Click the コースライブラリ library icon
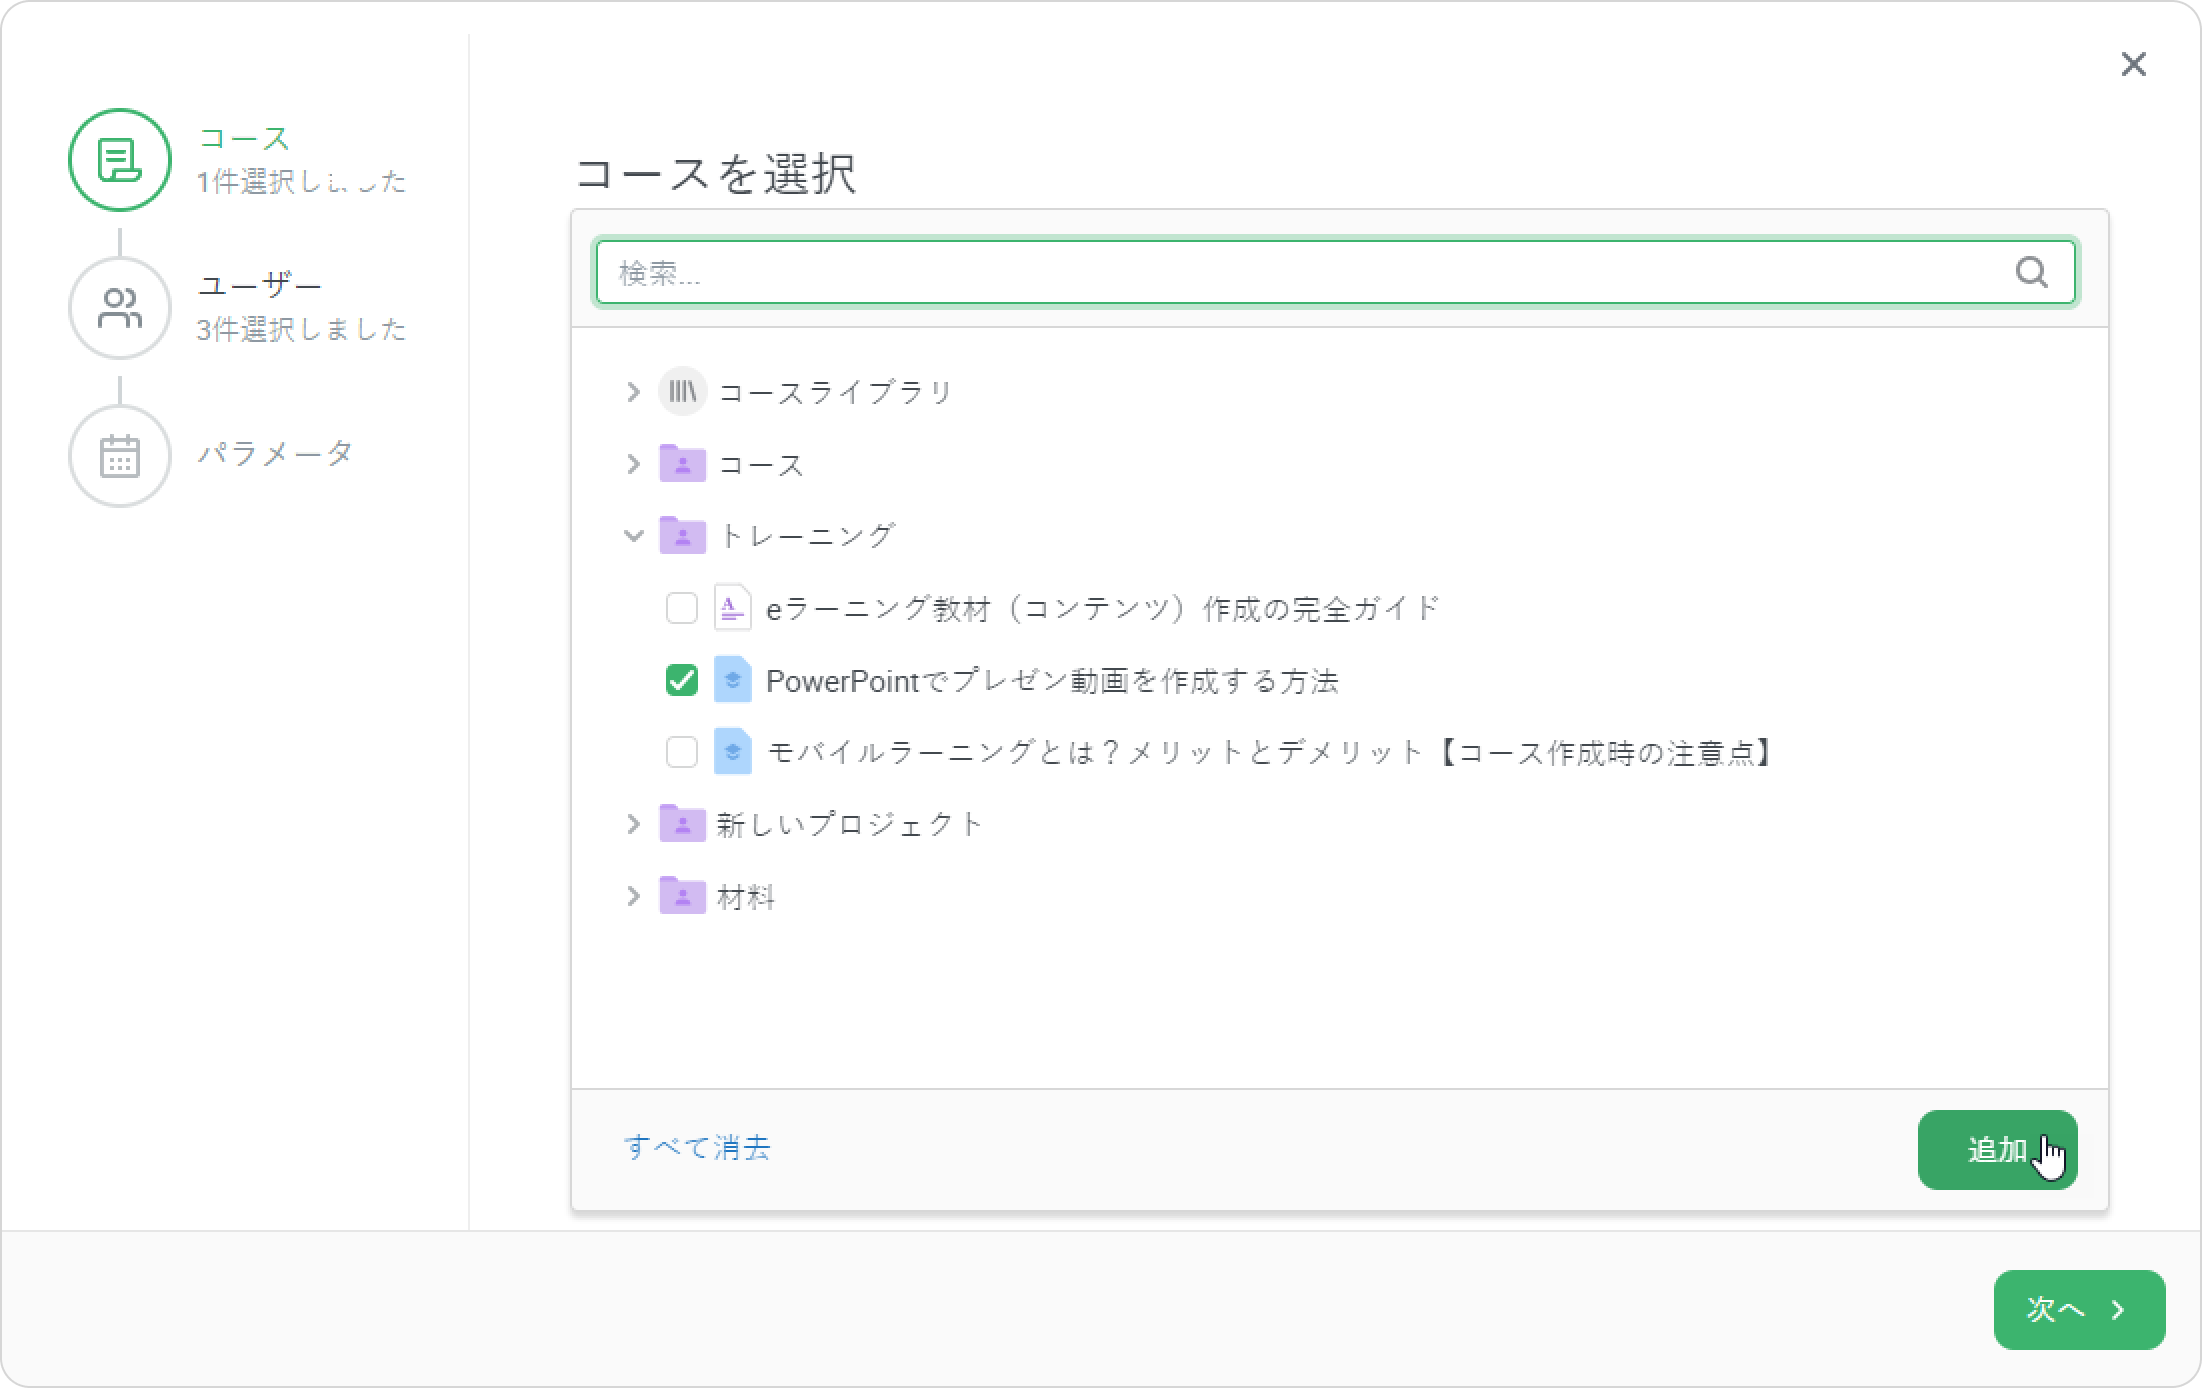The width and height of the screenshot is (2202, 1388). [x=682, y=391]
